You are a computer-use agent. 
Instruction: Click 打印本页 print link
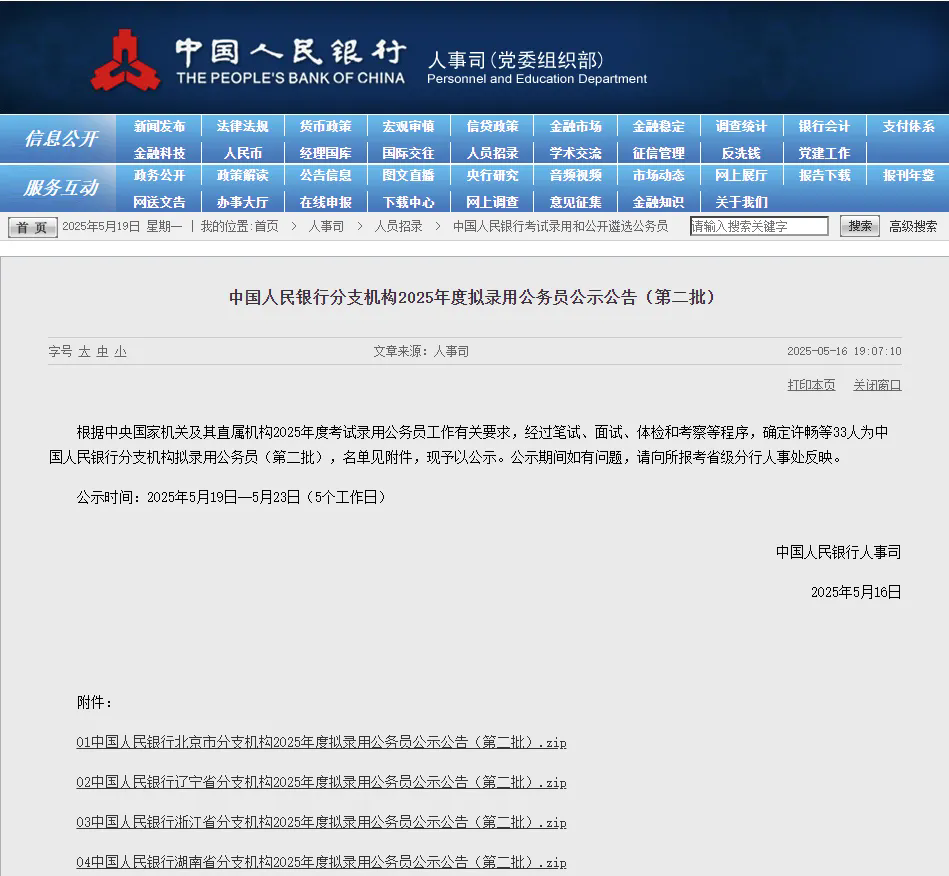tap(811, 385)
